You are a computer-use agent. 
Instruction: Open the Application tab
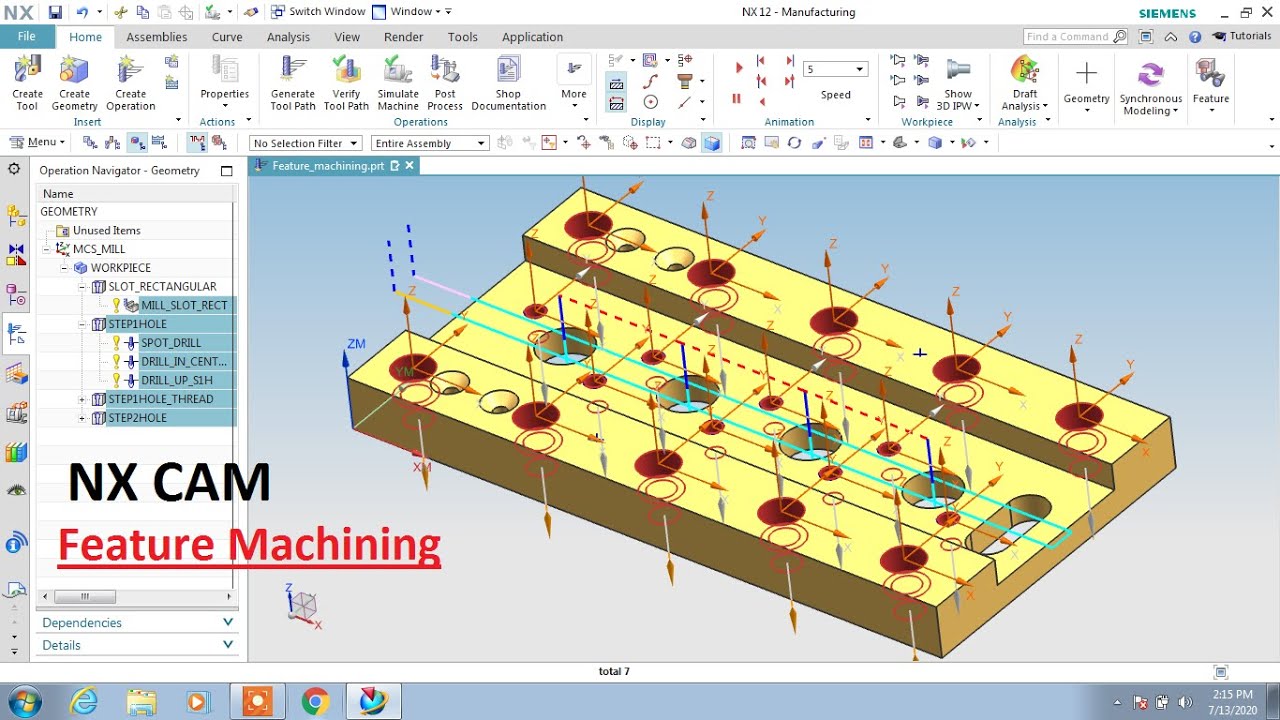coord(532,37)
